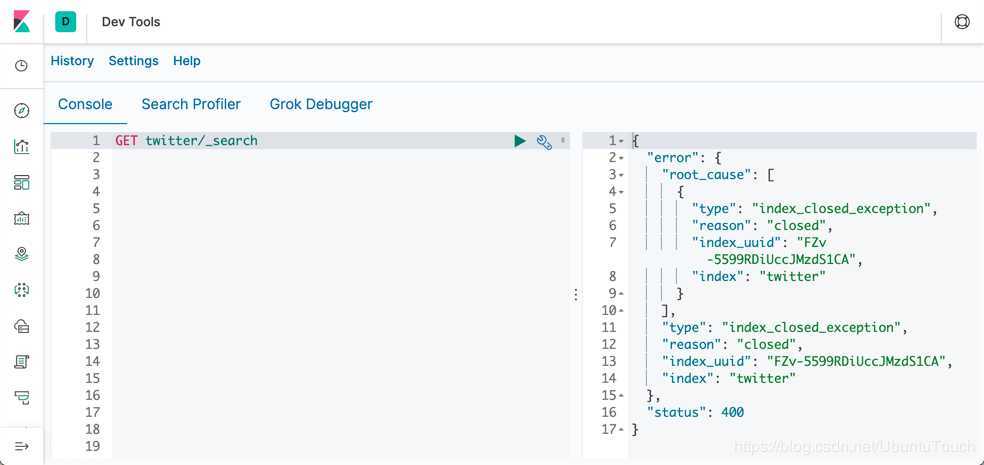Click the History link
984x465 pixels.
click(x=72, y=61)
